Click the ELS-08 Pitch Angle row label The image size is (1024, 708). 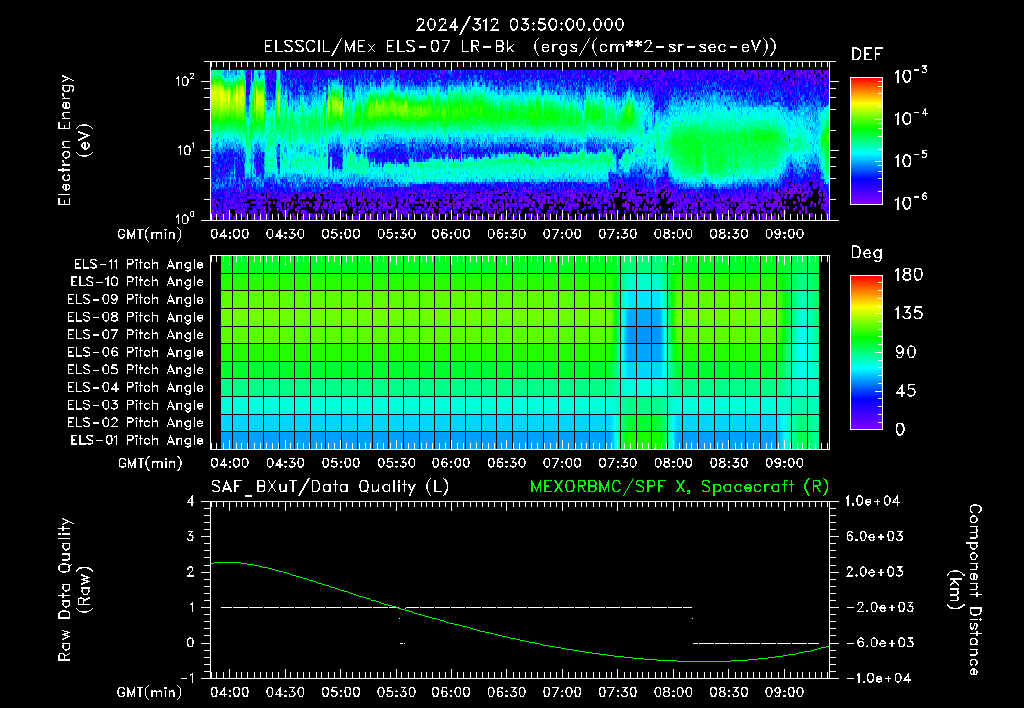coord(135,317)
